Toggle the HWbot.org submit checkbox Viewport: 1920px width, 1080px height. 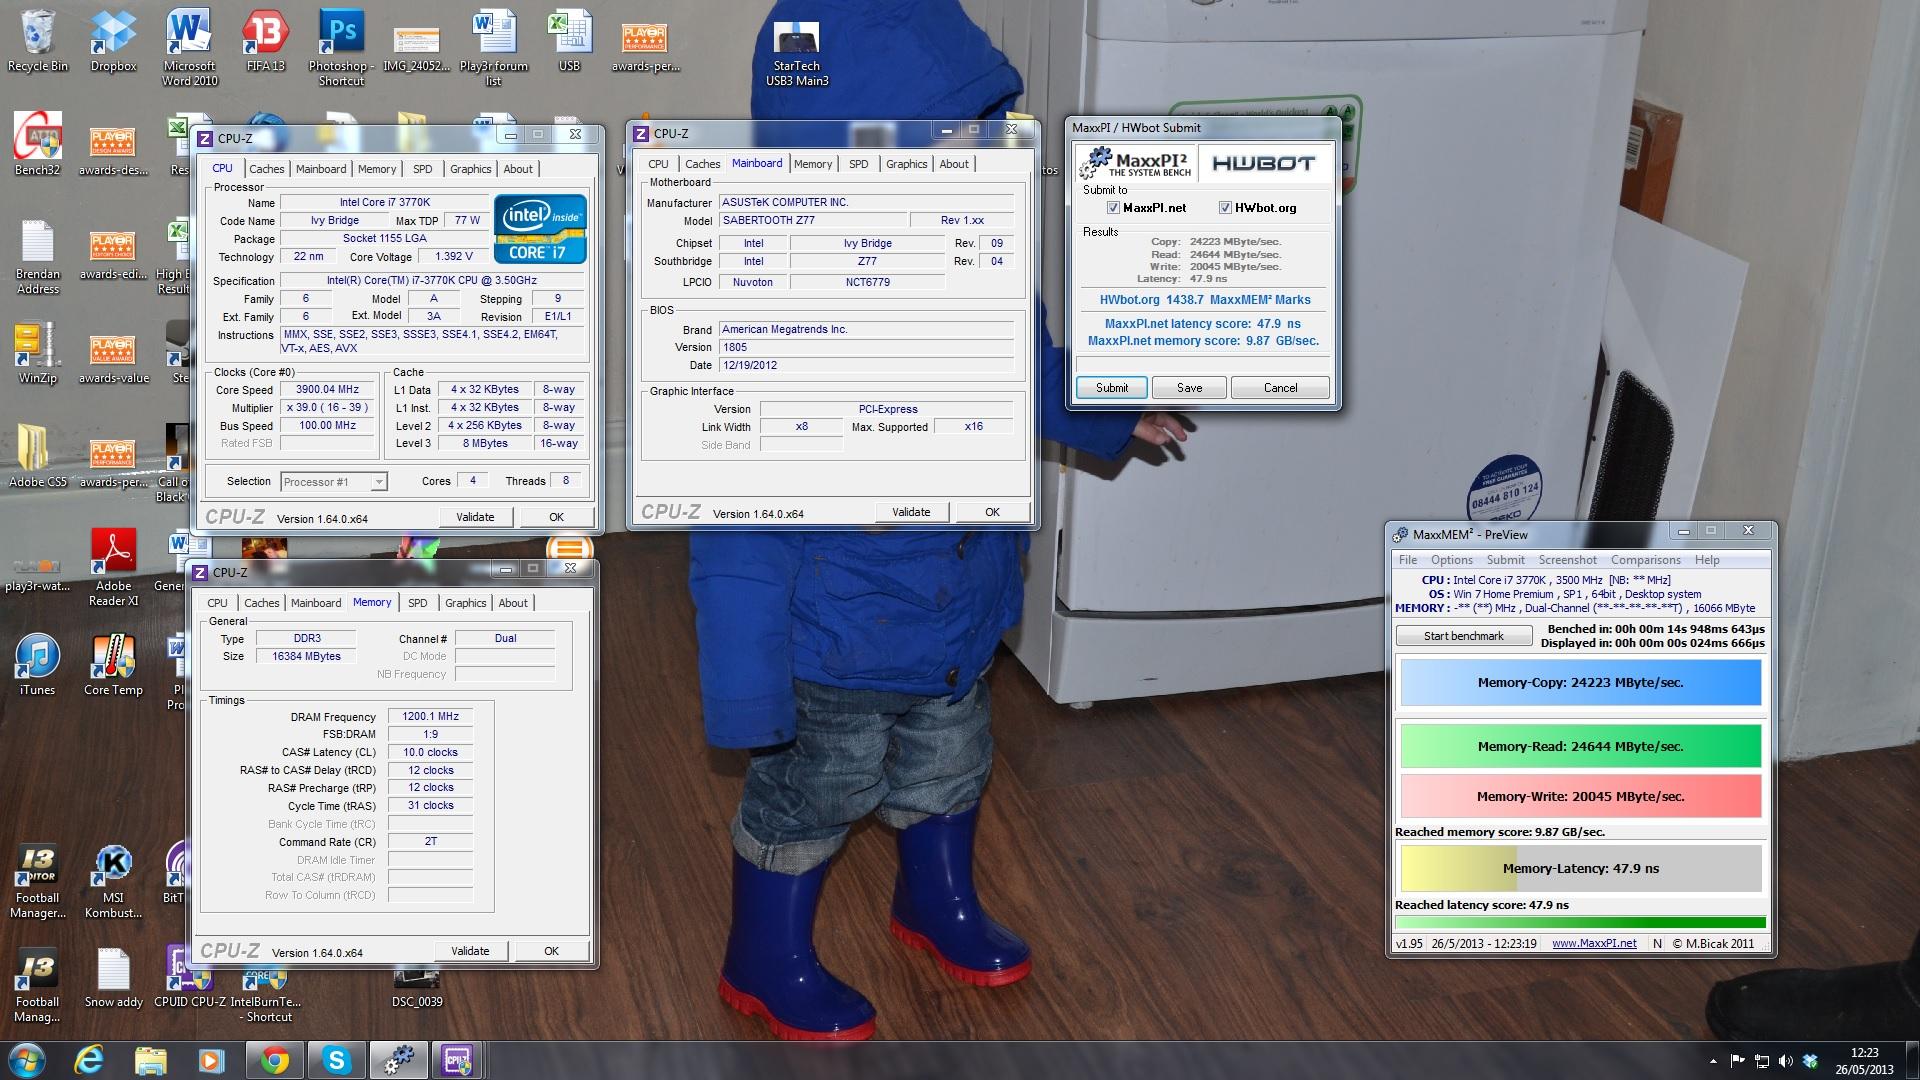point(1225,208)
